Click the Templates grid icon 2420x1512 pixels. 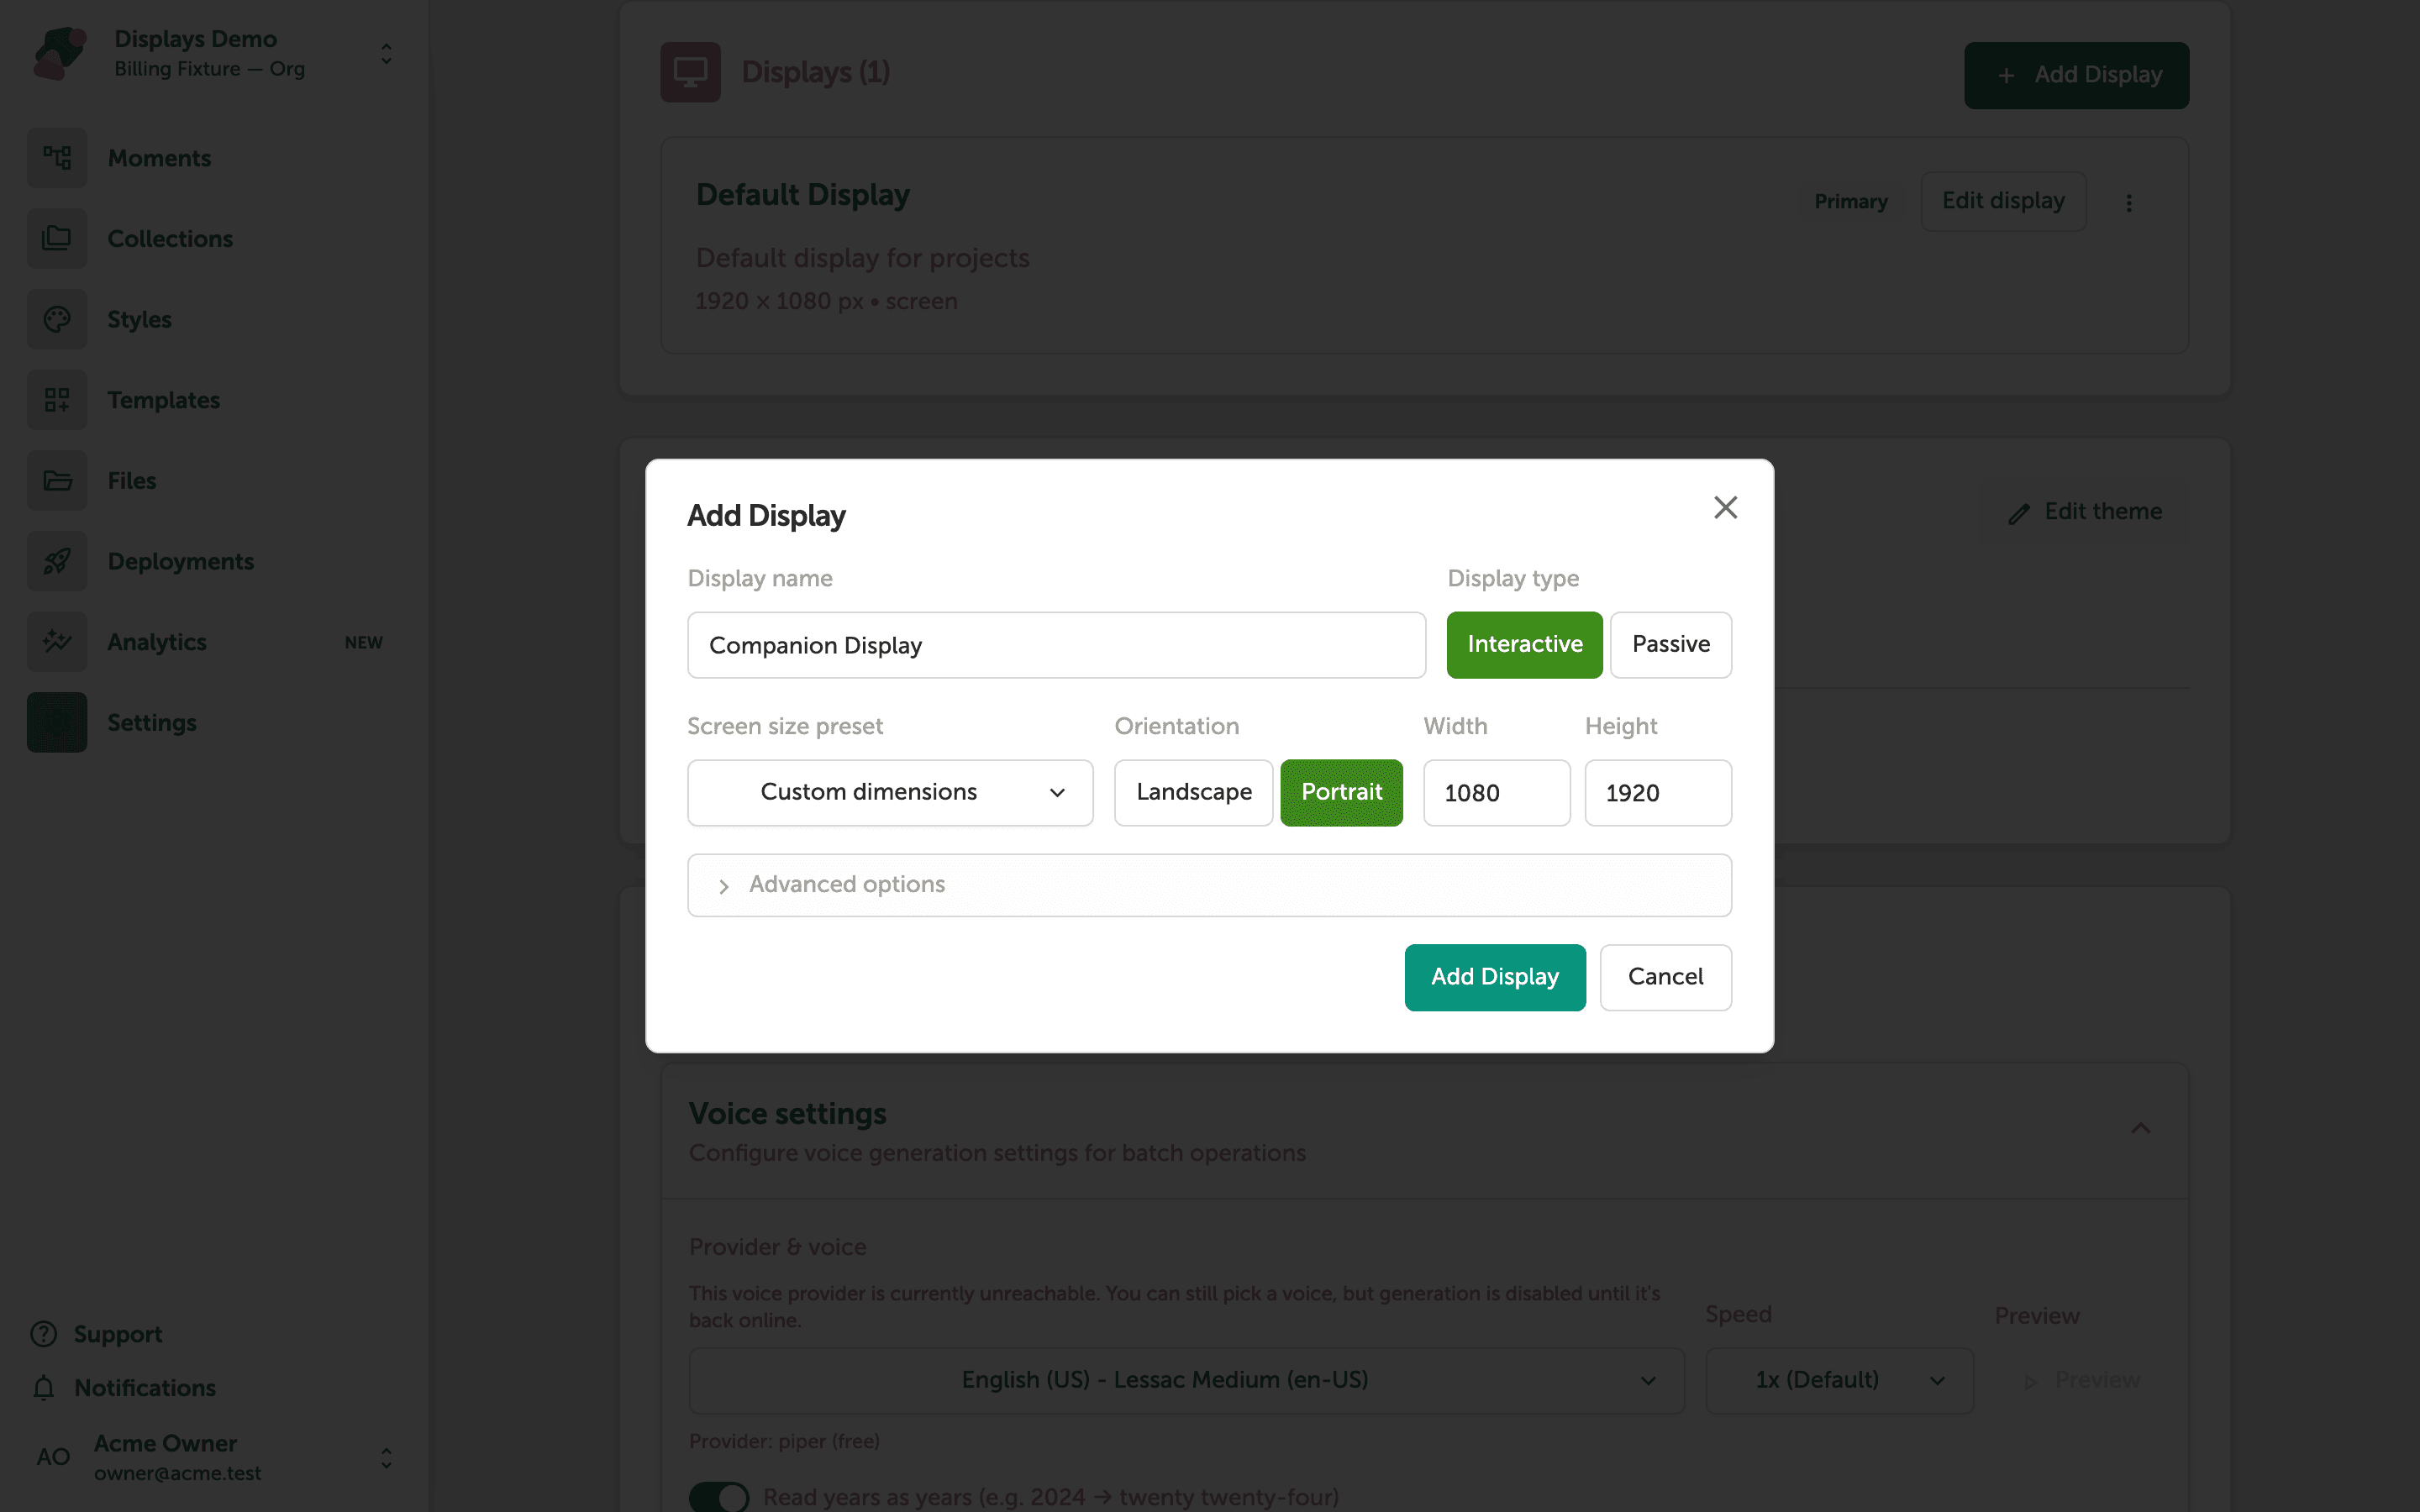pyautogui.click(x=57, y=400)
